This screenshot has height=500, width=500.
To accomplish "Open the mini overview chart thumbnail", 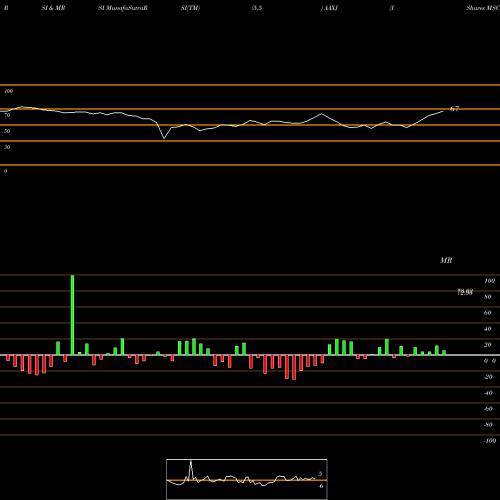I will (247, 479).
